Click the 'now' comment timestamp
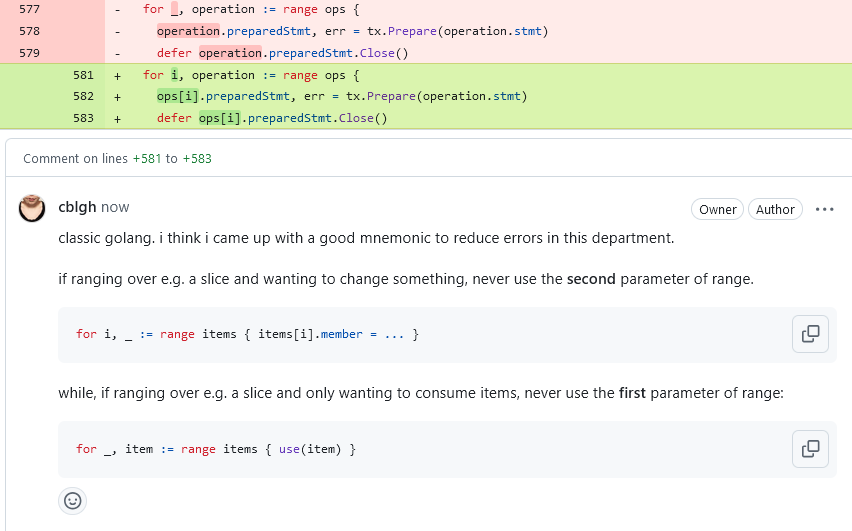852x531 pixels. tap(115, 207)
